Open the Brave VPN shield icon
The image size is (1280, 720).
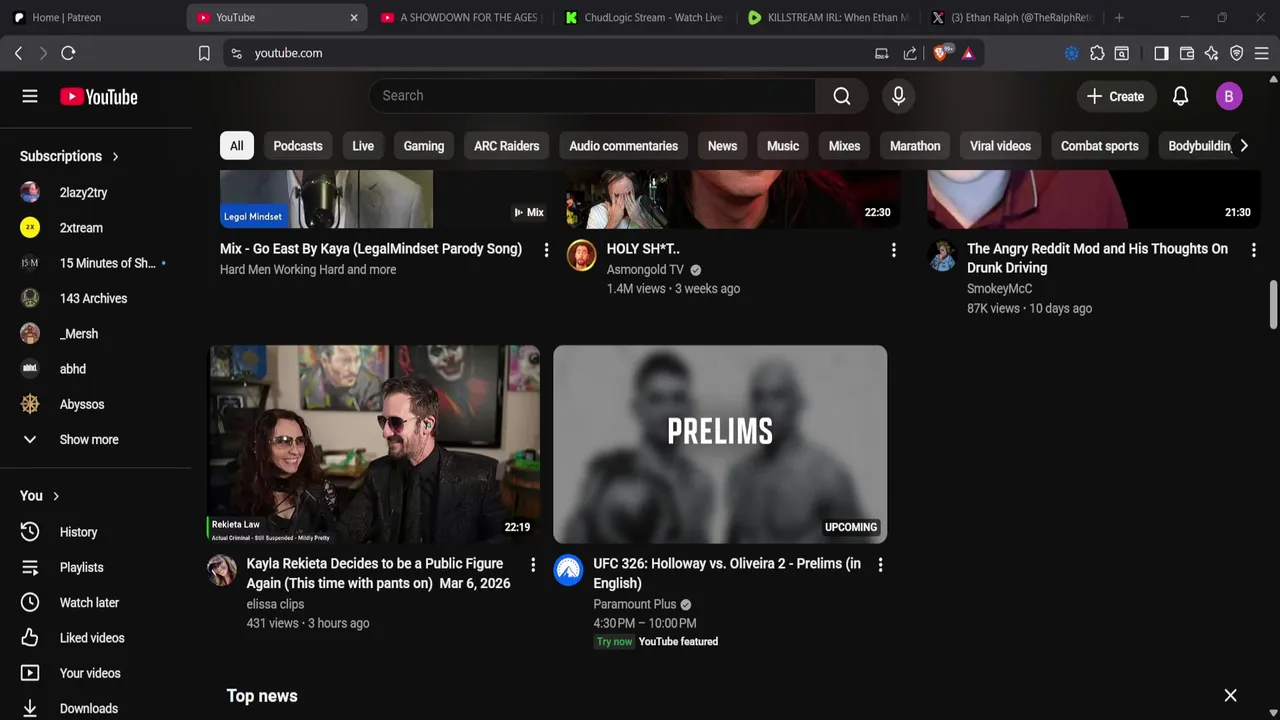(1237, 53)
